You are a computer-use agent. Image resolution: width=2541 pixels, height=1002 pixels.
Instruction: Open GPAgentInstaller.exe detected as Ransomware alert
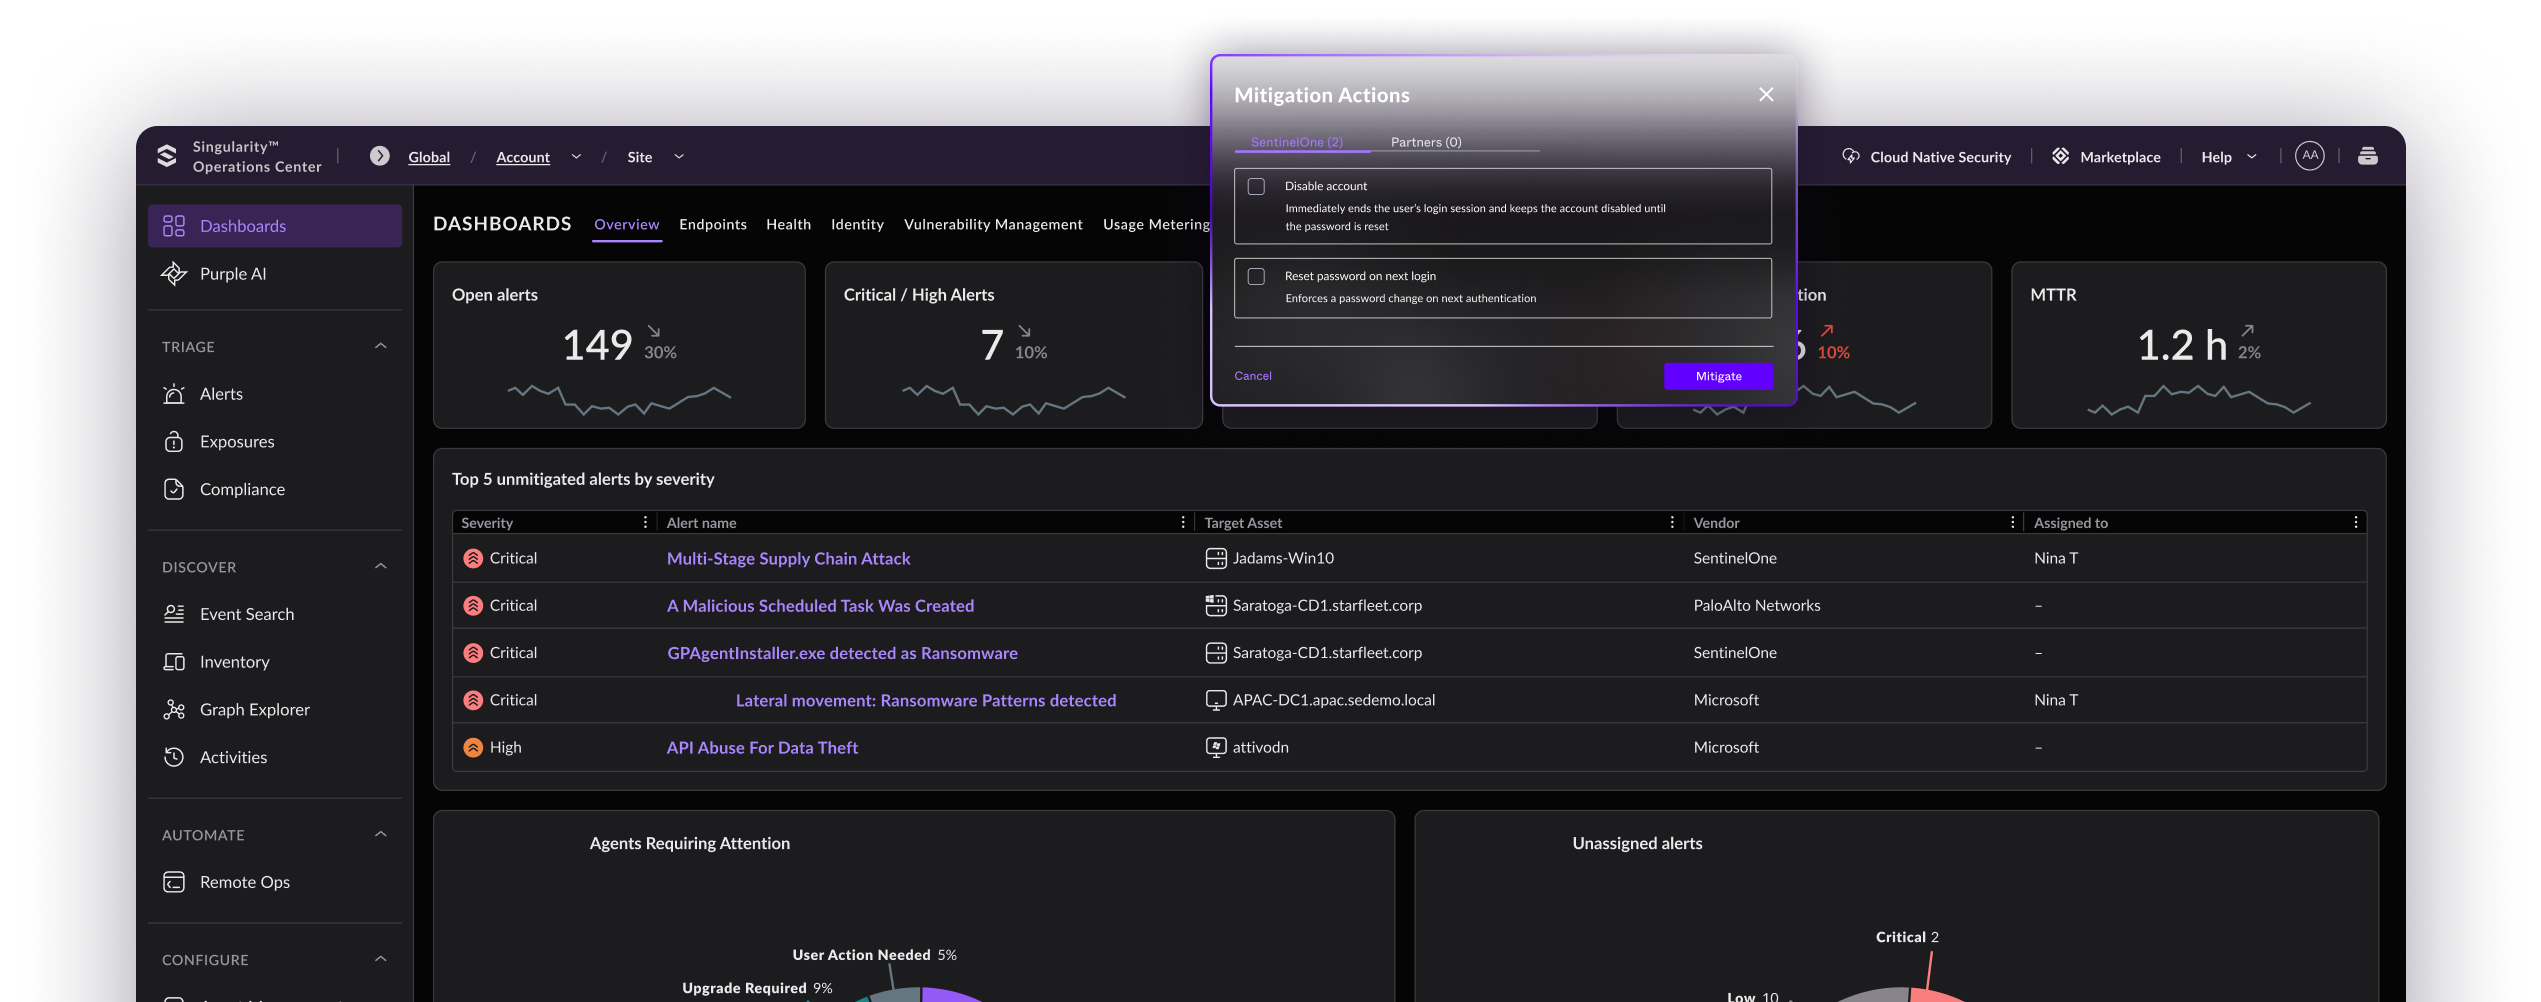click(x=843, y=653)
